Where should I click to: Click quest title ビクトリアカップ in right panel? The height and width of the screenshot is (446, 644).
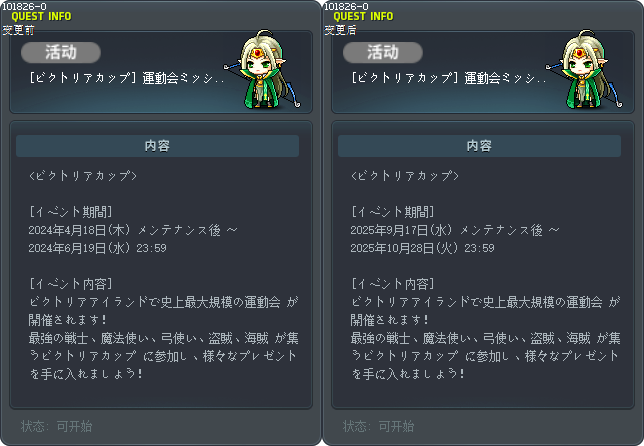[x=449, y=78]
